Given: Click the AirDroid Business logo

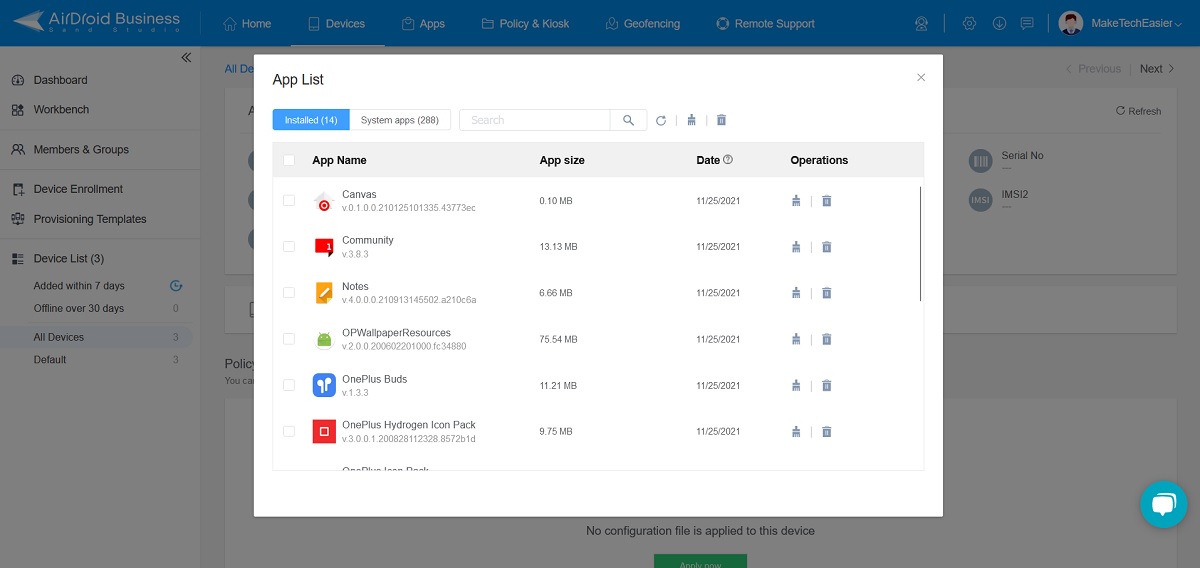Looking at the screenshot, I should click(97, 22).
